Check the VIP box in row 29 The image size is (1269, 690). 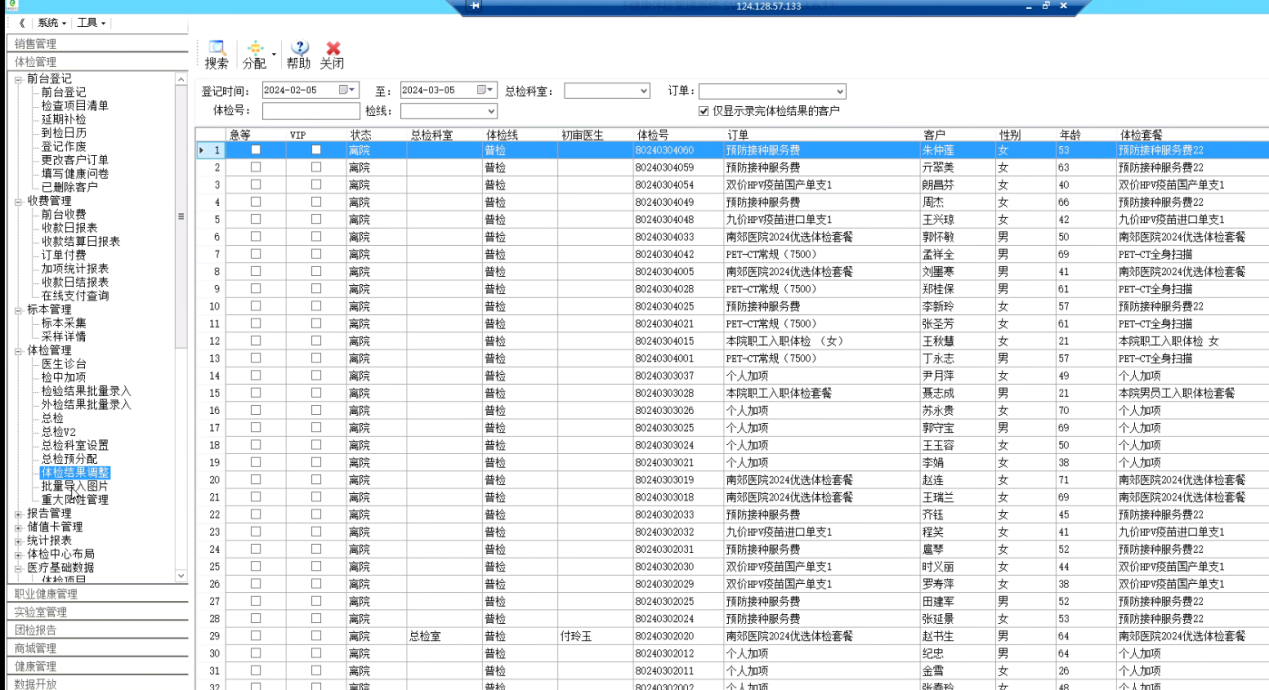point(316,635)
